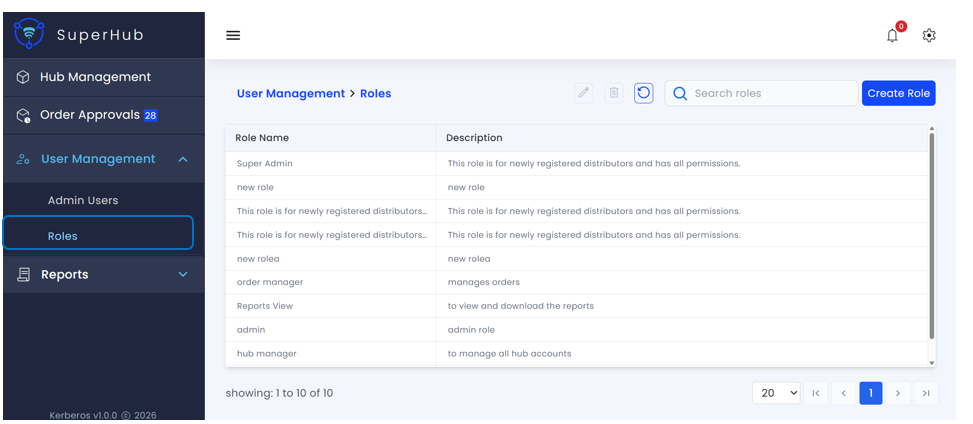Click the Create Role button

click(x=898, y=93)
